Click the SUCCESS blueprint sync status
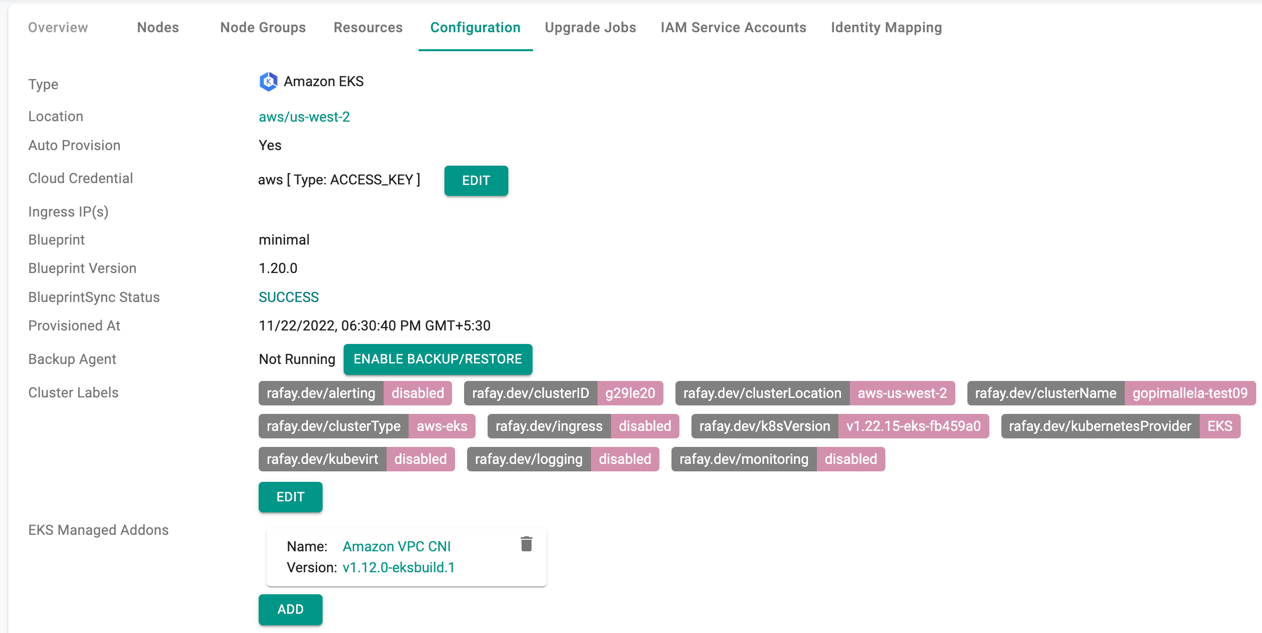The image size is (1262, 633). (288, 297)
